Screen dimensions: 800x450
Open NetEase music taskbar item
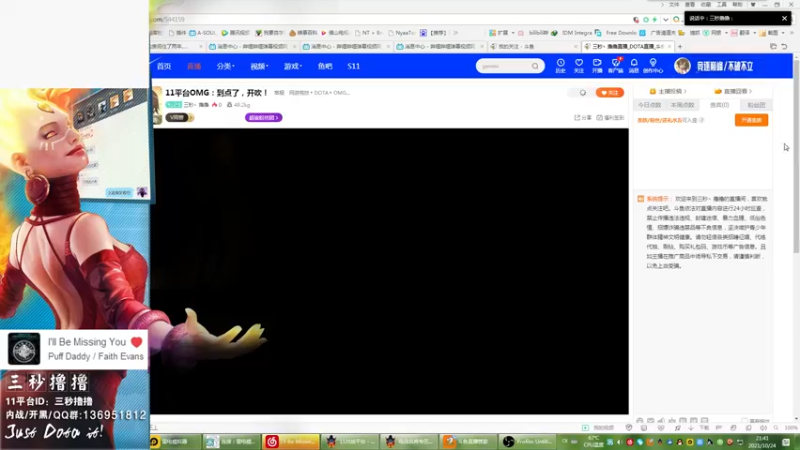290,442
